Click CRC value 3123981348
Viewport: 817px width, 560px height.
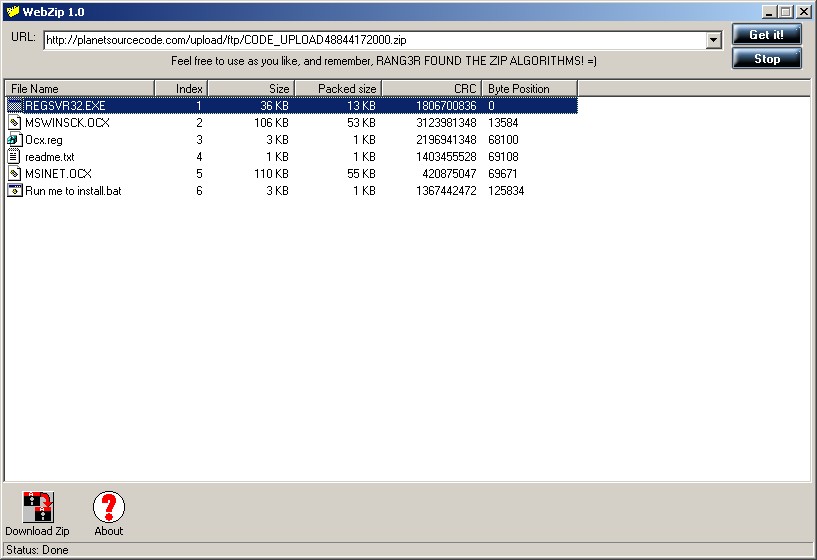pos(446,123)
